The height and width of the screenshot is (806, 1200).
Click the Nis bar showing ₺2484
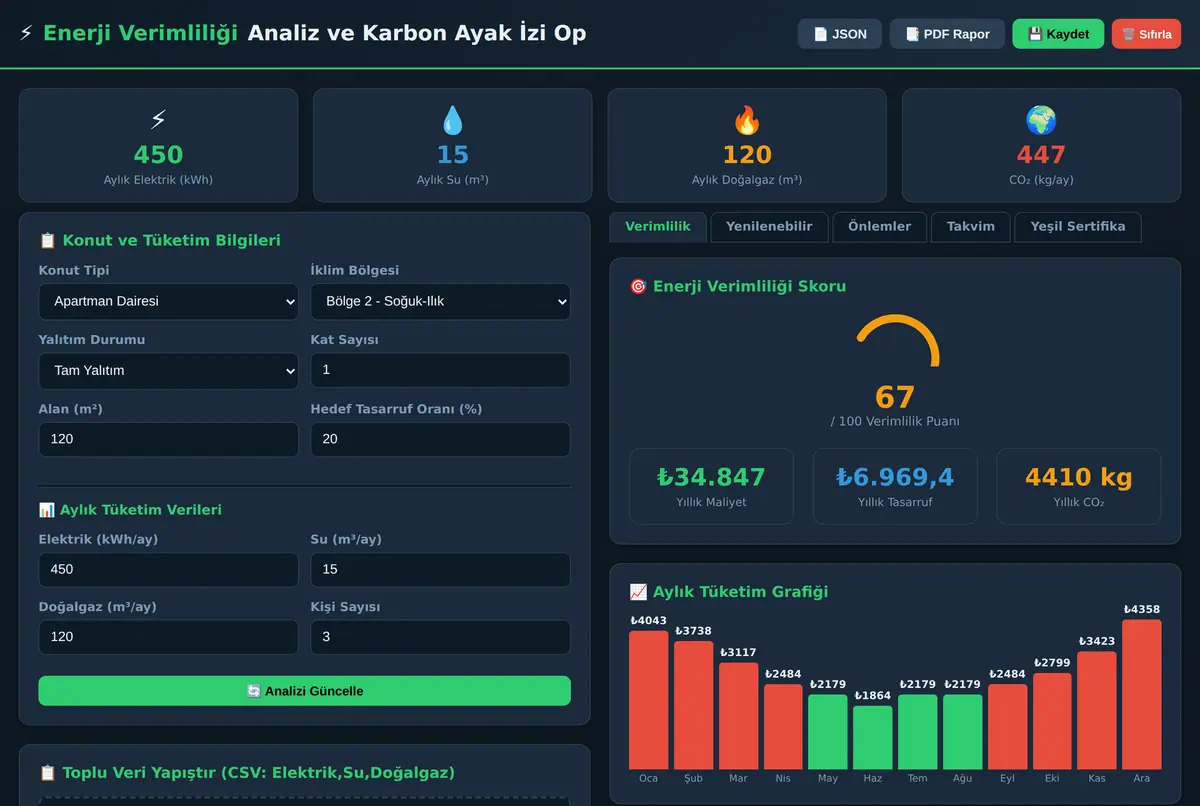(x=783, y=726)
